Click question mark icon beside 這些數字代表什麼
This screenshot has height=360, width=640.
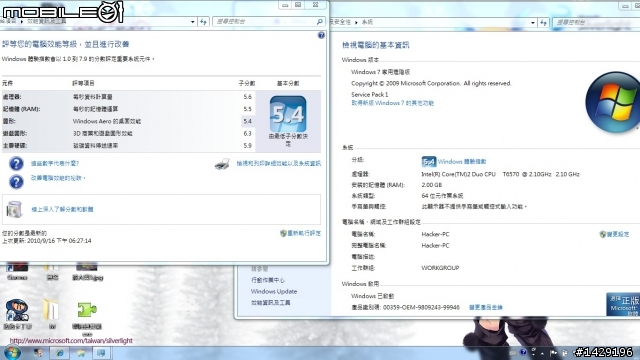pos(16,164)
